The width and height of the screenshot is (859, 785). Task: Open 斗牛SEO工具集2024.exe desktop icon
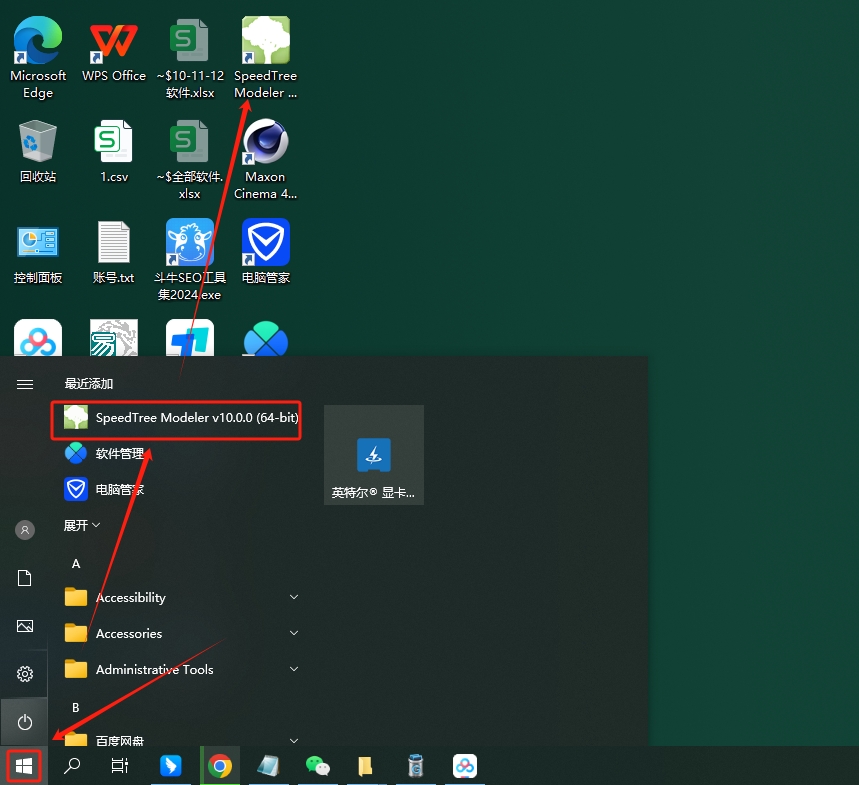point(190,260)
